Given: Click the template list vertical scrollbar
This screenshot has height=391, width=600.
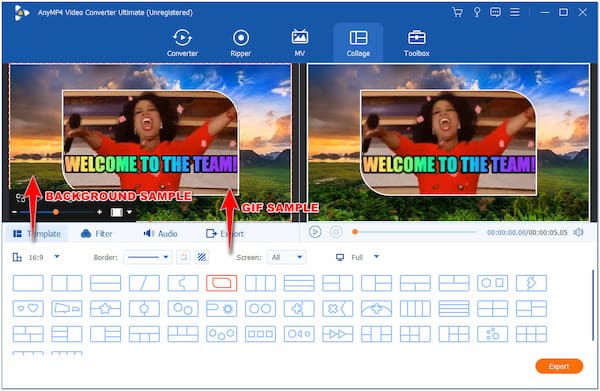Looking at the screenshot, I should point(593,305).
